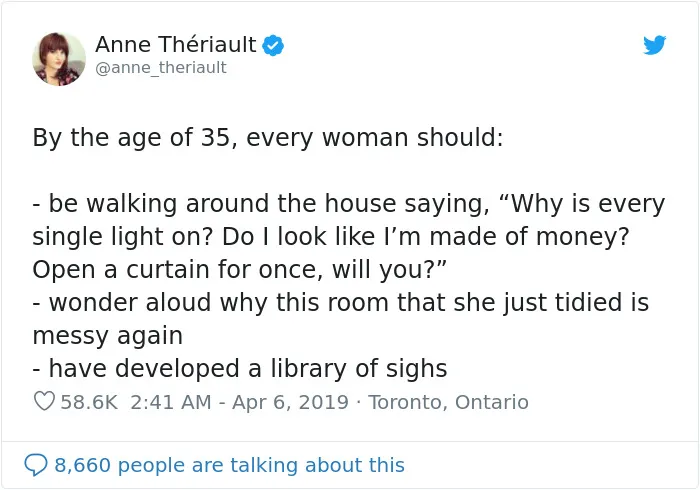Click the 'have developed a library of sighs' line

[x=240, y=369]
